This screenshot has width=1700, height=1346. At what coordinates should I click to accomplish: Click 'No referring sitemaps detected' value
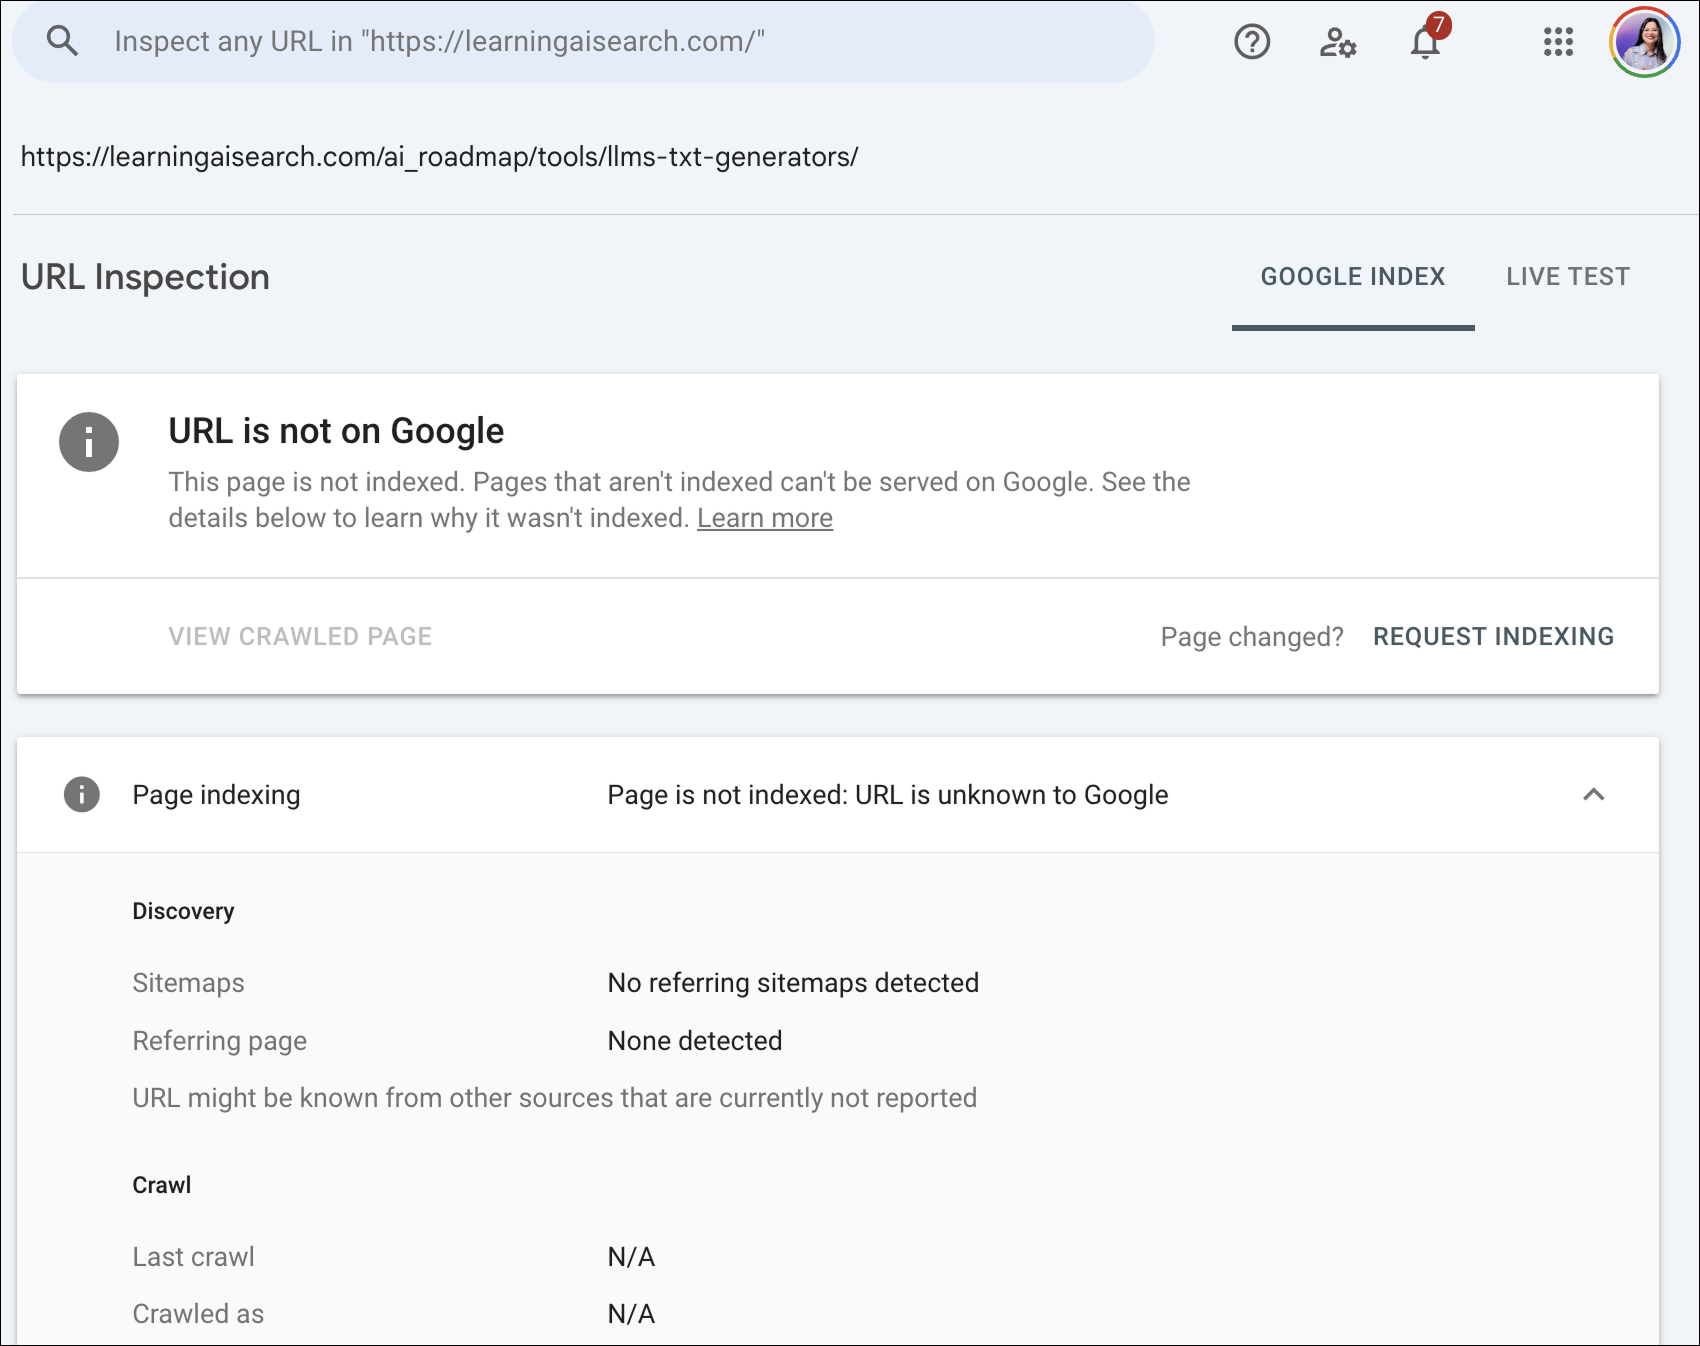pos(793,983)
